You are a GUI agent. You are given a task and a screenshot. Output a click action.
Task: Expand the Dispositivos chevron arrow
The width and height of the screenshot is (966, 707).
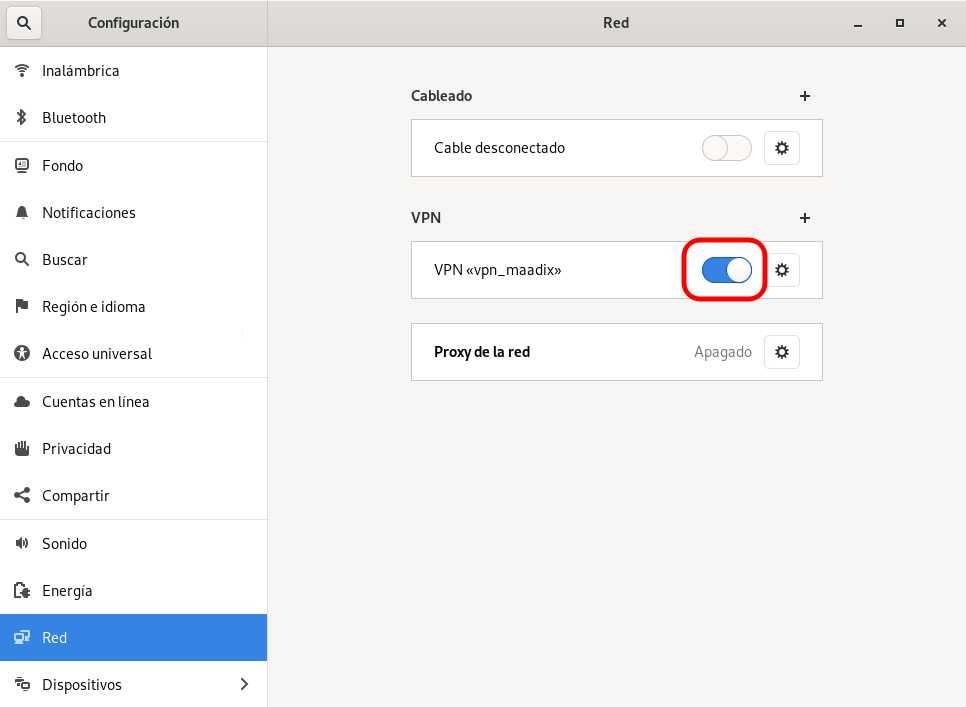coord(245,684)
